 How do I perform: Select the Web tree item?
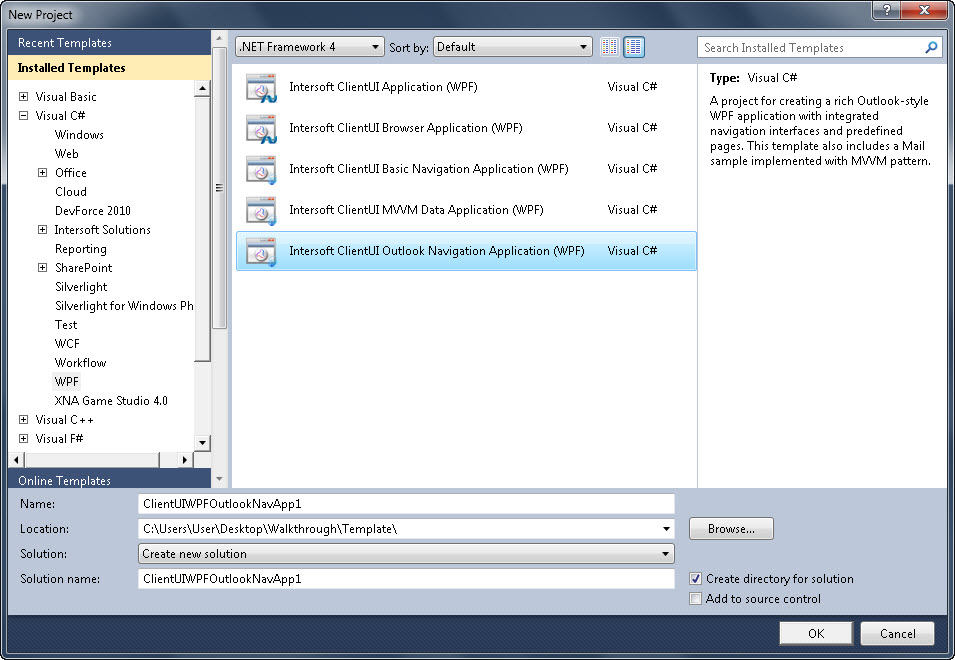point(66,153)
